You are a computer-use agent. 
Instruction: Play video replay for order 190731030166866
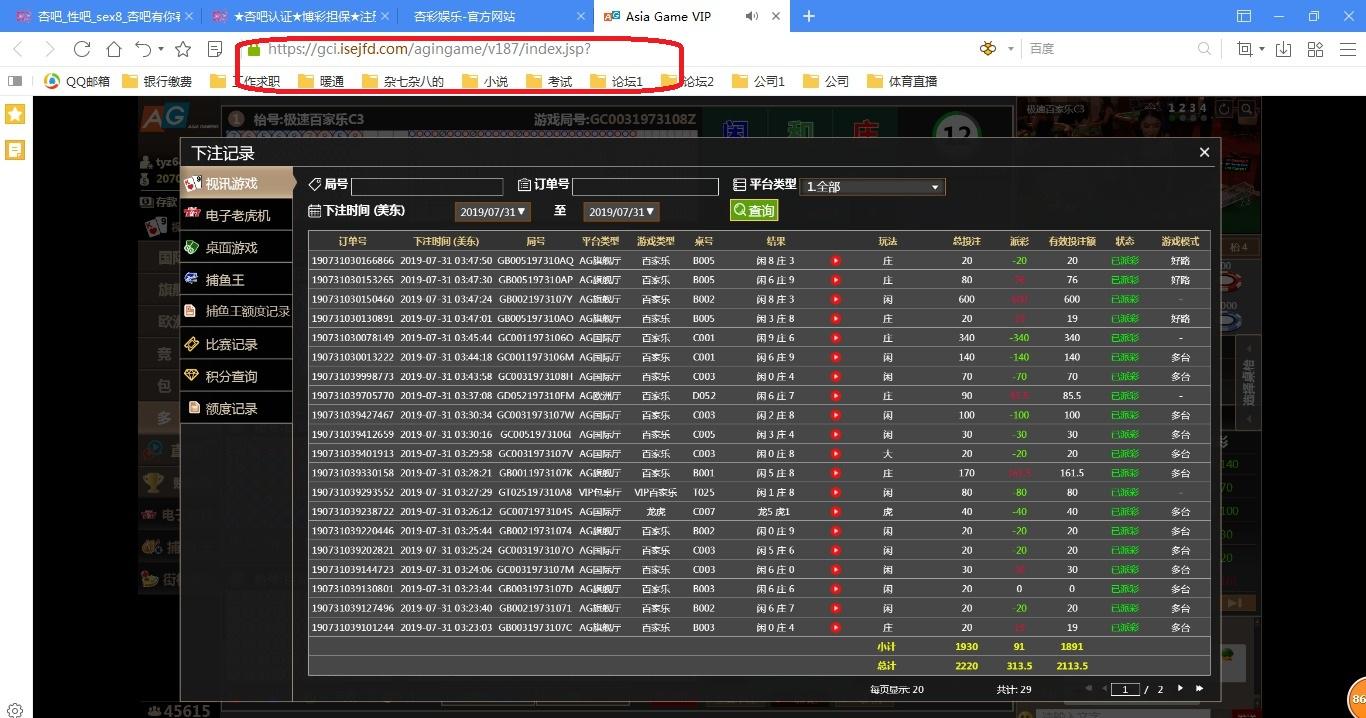click(x=836, y=261)
